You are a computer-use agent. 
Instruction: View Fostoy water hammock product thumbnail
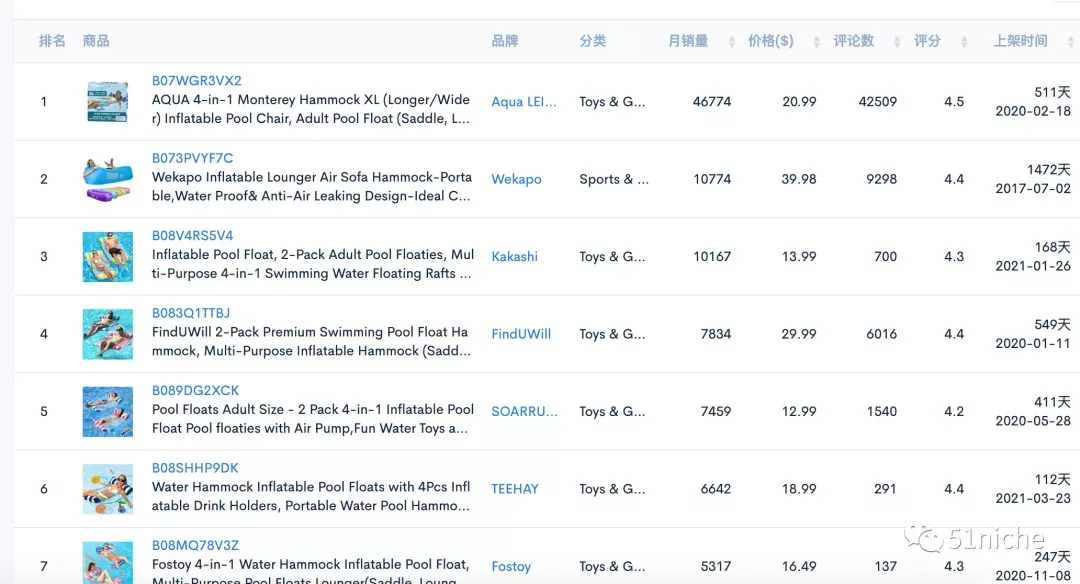pos(107,563)
